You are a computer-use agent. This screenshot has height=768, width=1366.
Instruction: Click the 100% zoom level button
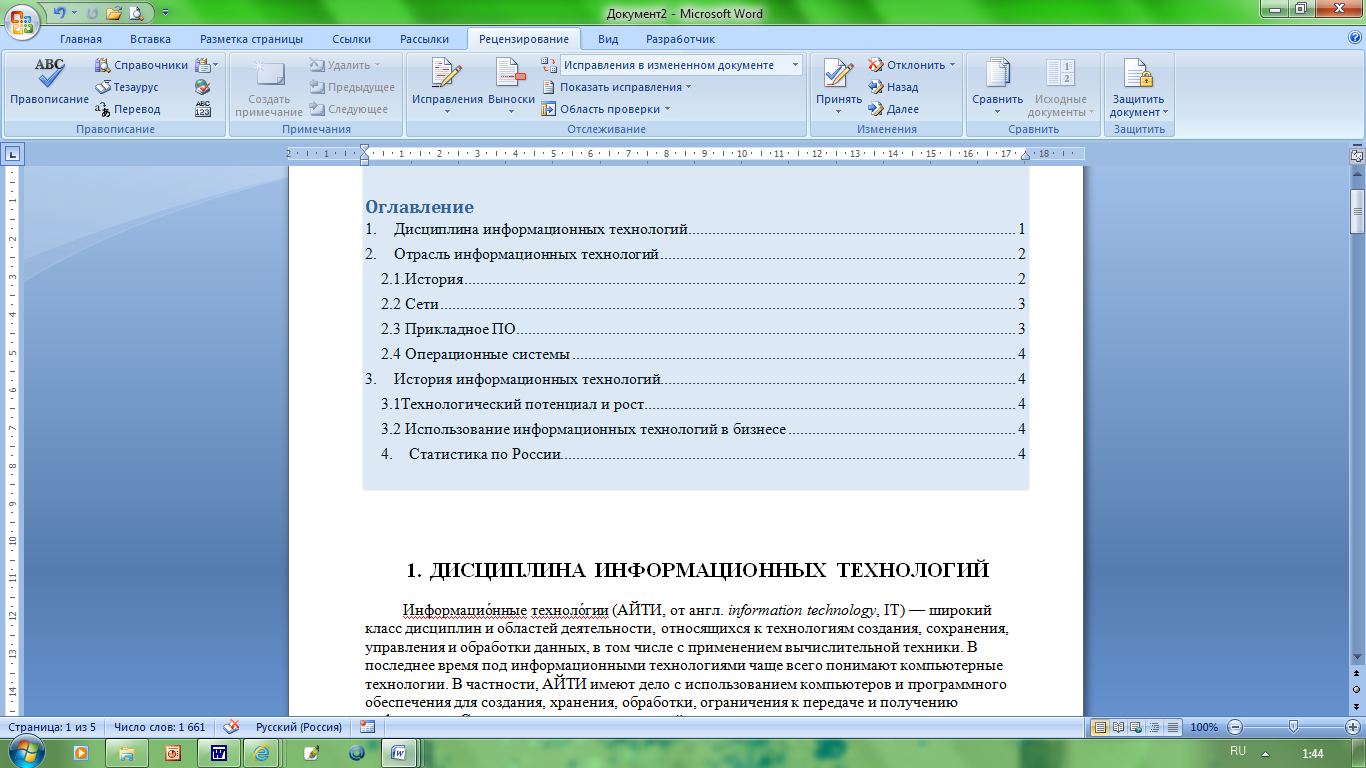[1204, 727]
